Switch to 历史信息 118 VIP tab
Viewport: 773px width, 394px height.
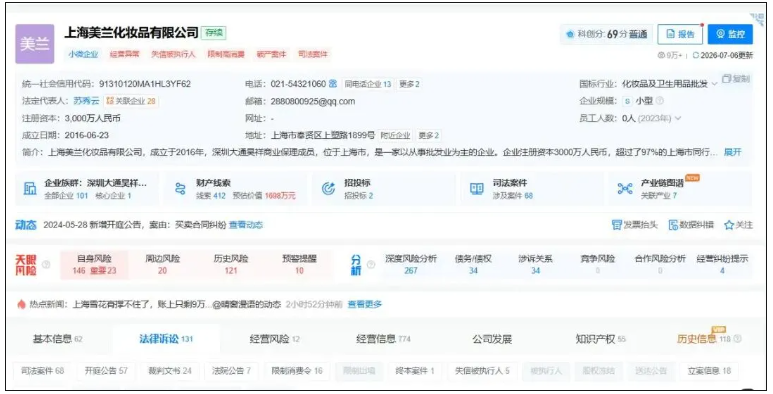click(704, 339)
